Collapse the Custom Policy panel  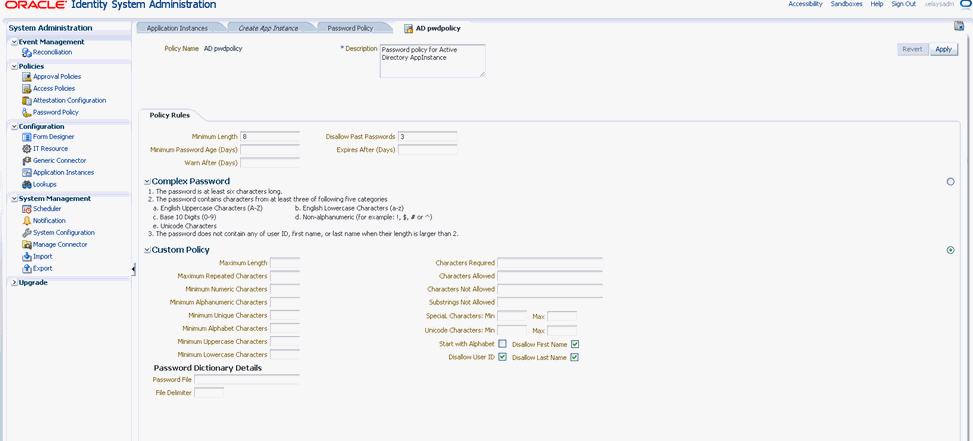click(x=147, y=250)
